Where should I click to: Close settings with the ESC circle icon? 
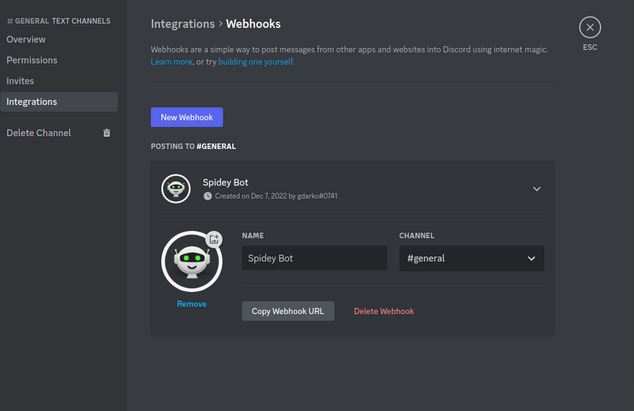click(x=590, y=28)
